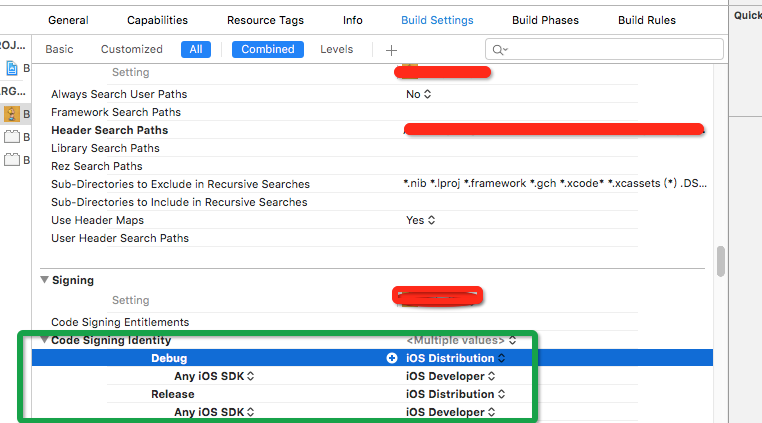Select the Debug configuration row label
Screen dimensions: 762x423
click(x=169, y=358)
